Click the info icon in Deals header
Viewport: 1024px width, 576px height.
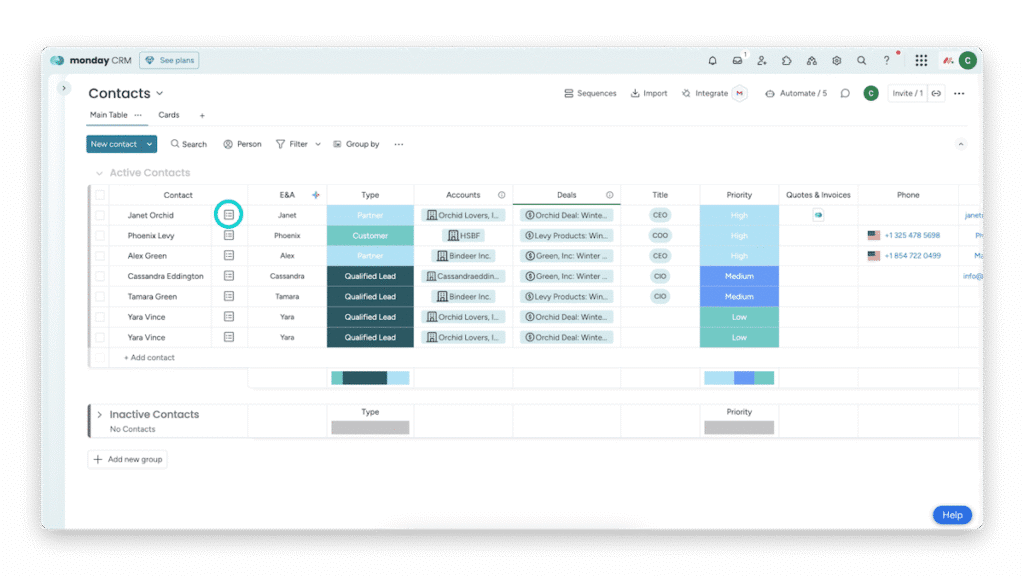(609, 195)
